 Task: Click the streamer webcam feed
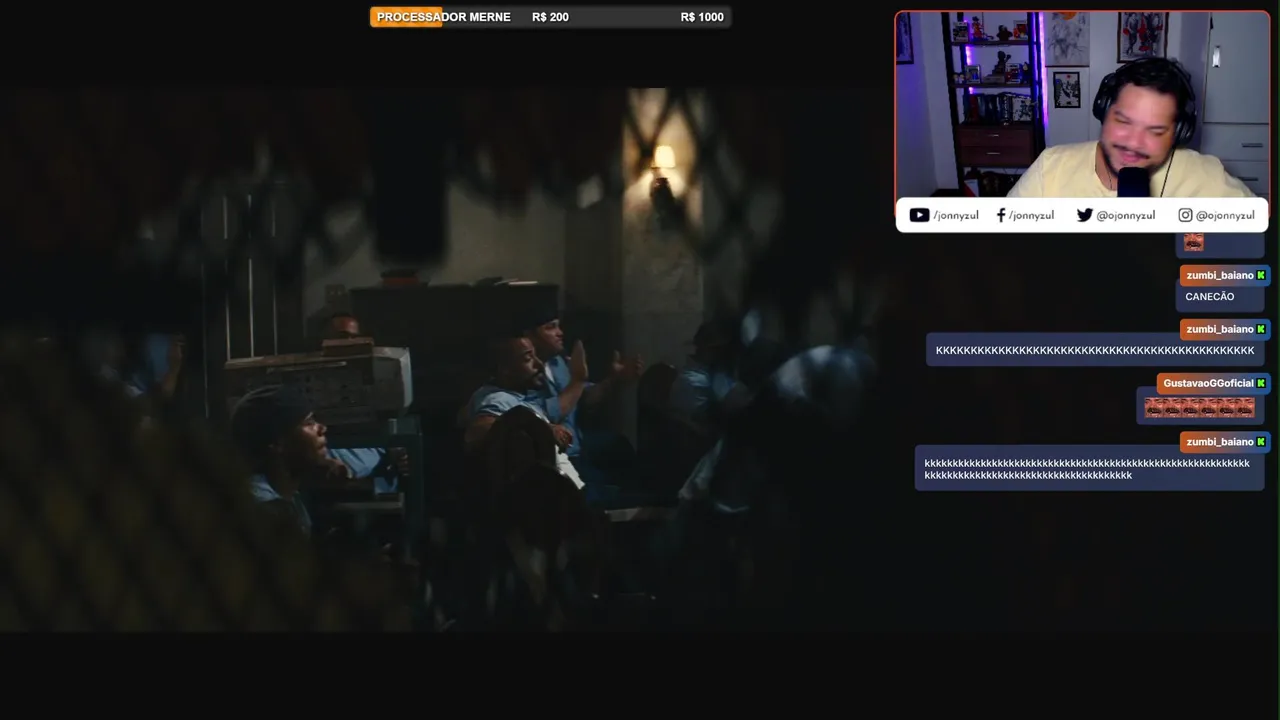(x=1082, y=105)
